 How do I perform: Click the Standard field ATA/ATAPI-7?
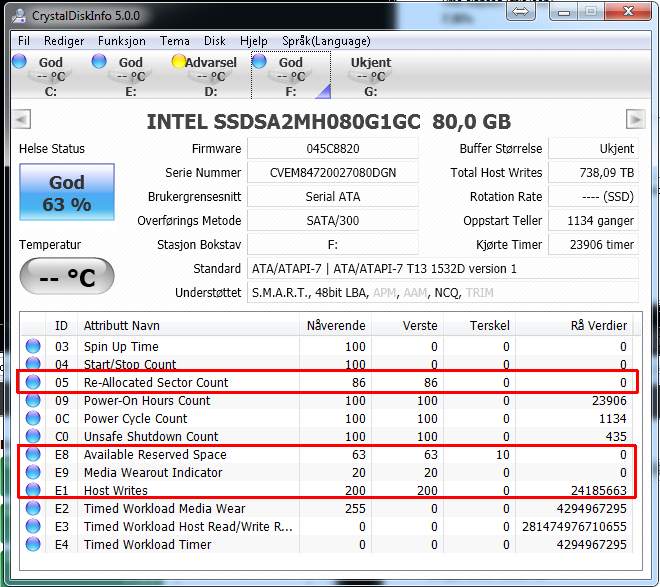(443, 268)
